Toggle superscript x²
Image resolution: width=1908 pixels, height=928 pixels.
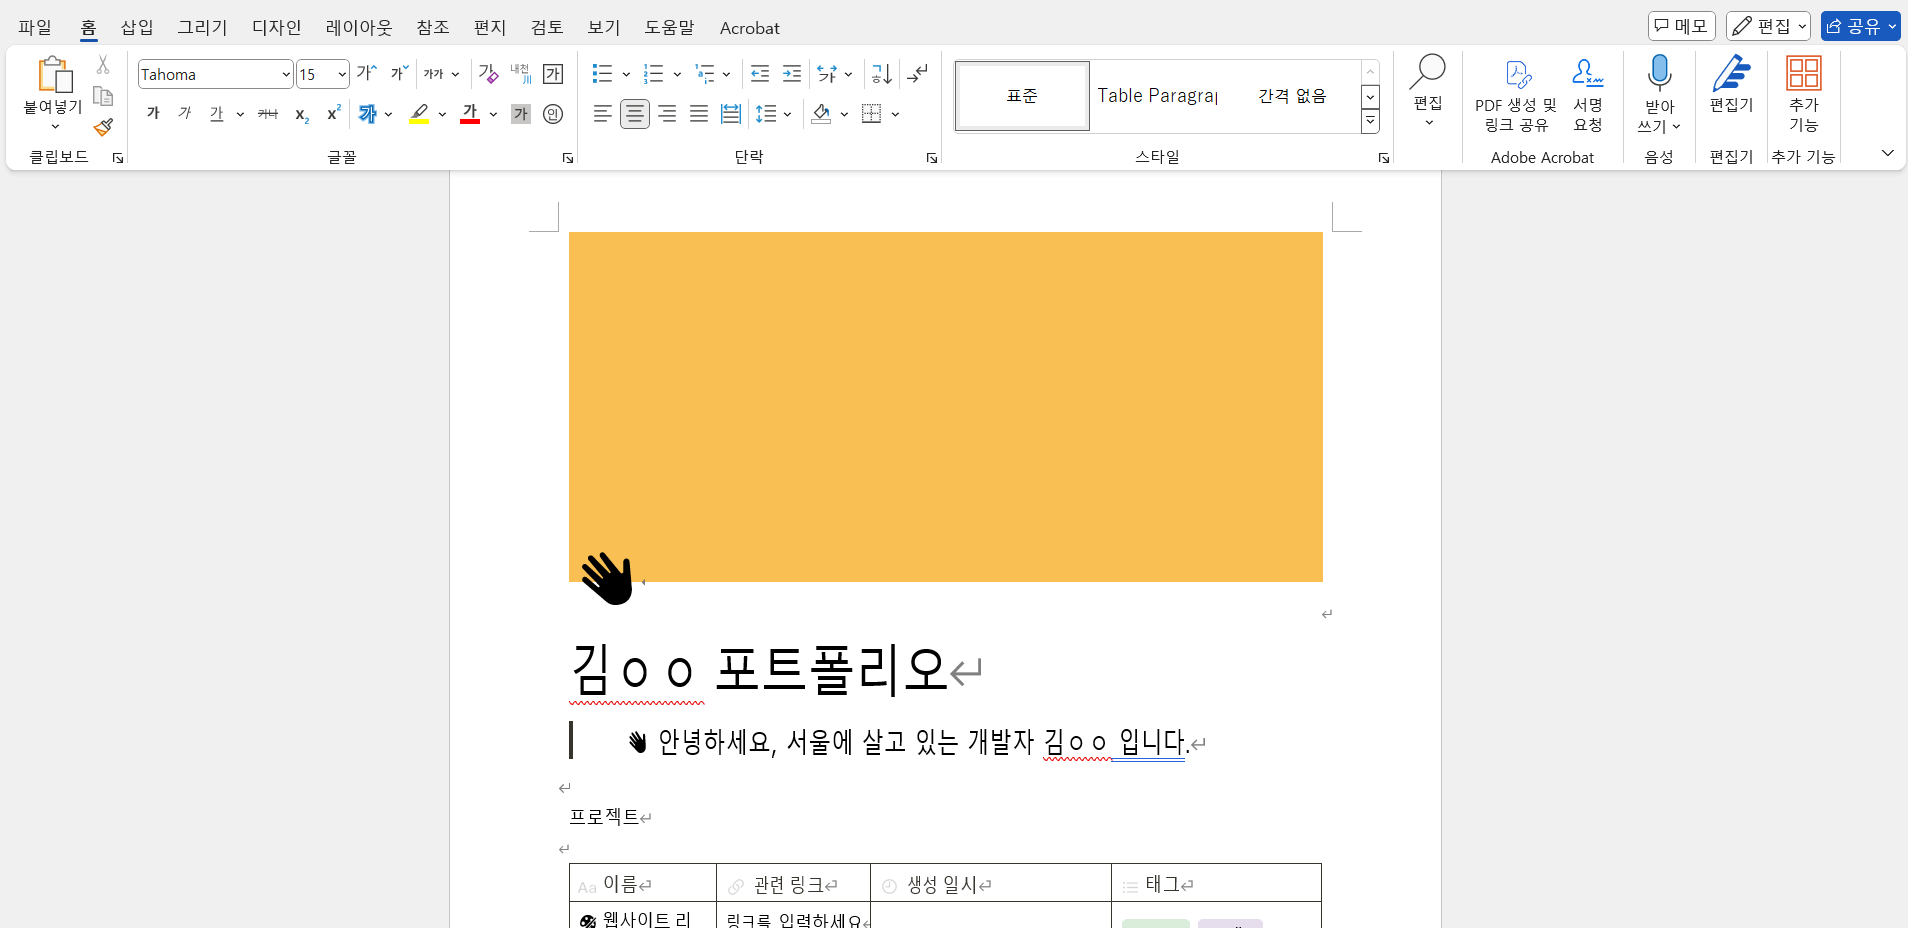coord(334,114)
